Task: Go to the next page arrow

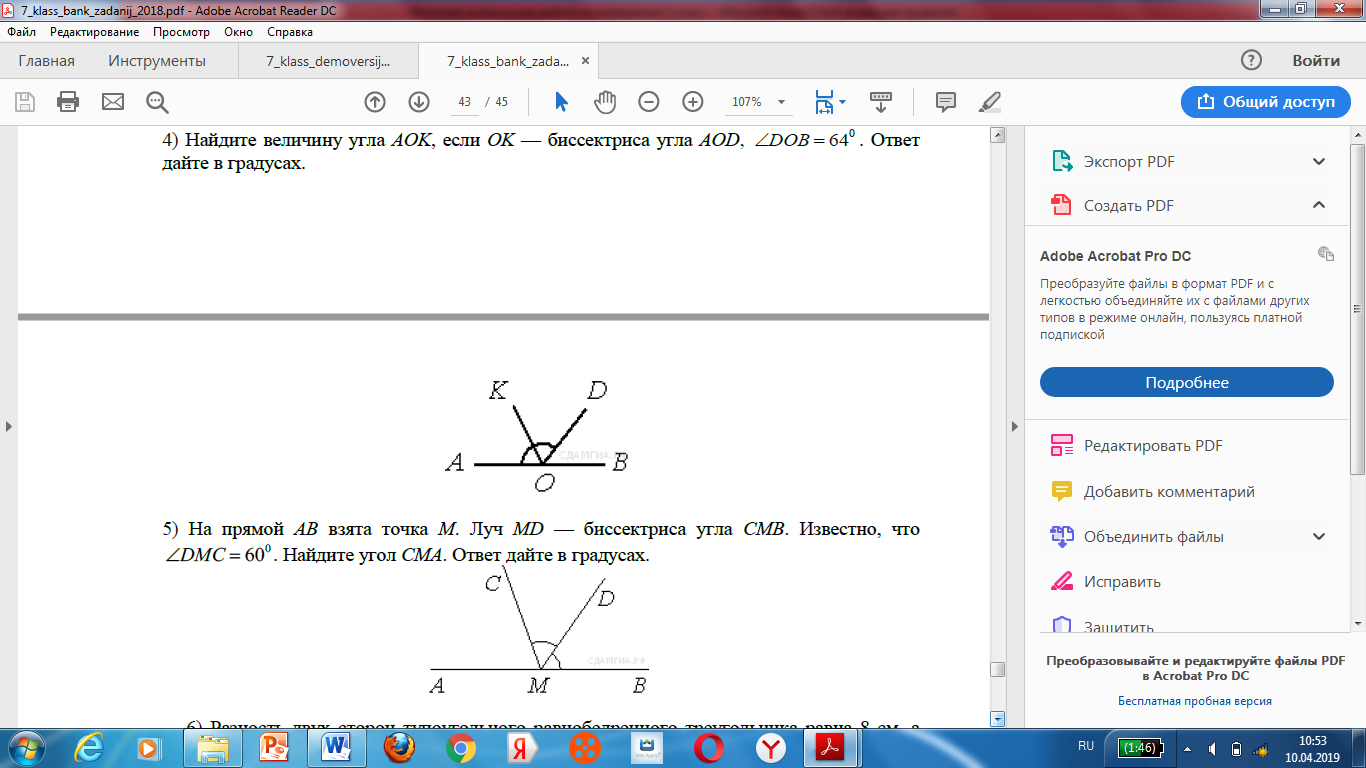Action: pos(419,102)
